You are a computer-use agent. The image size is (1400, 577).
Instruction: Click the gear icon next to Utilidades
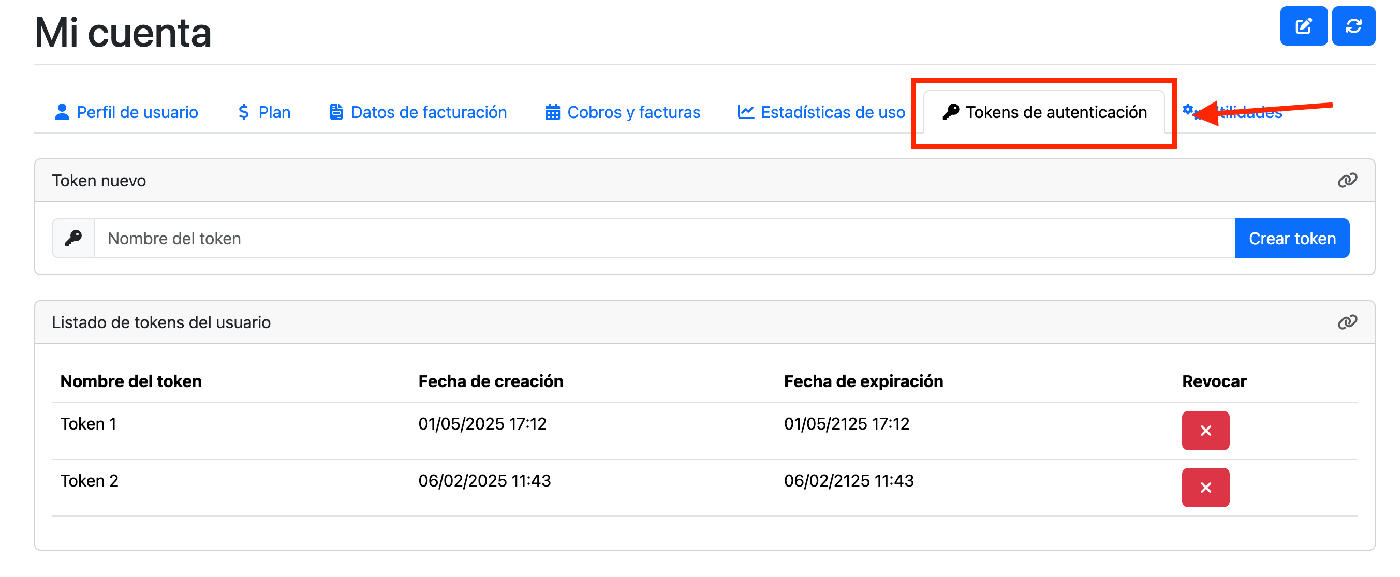coord(1189,112)
